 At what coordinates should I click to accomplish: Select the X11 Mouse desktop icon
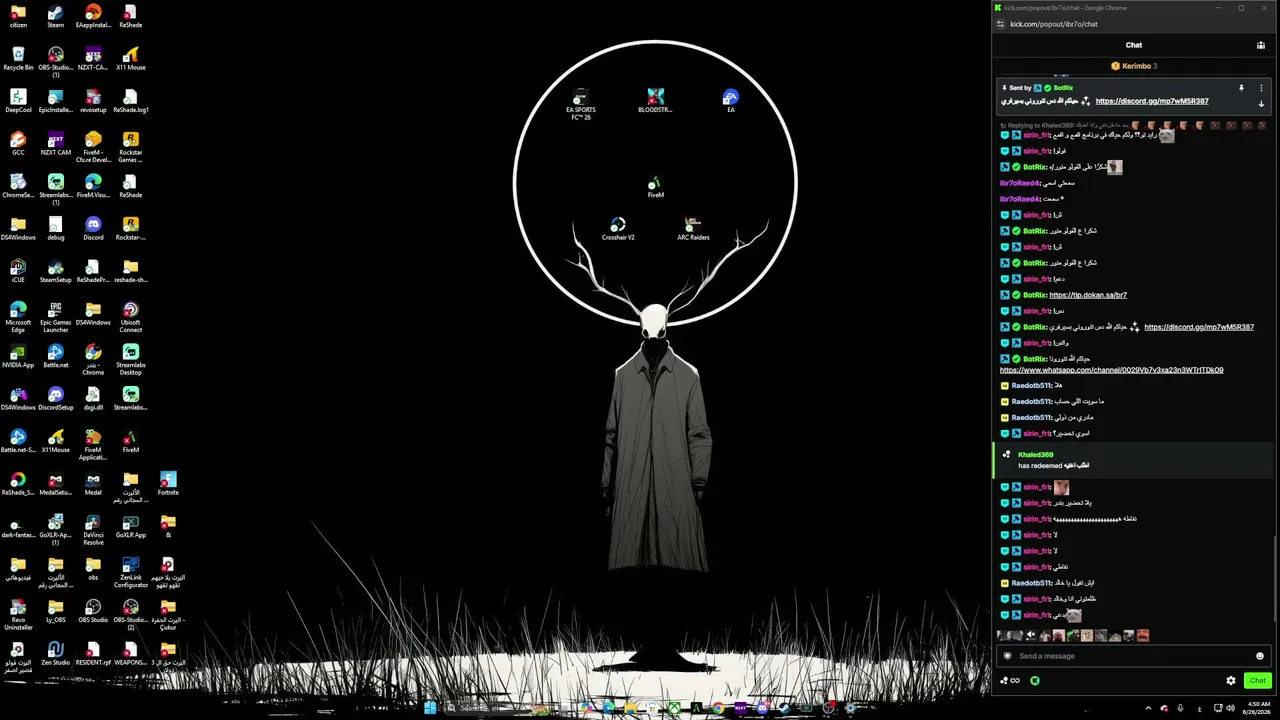(130, 58)
